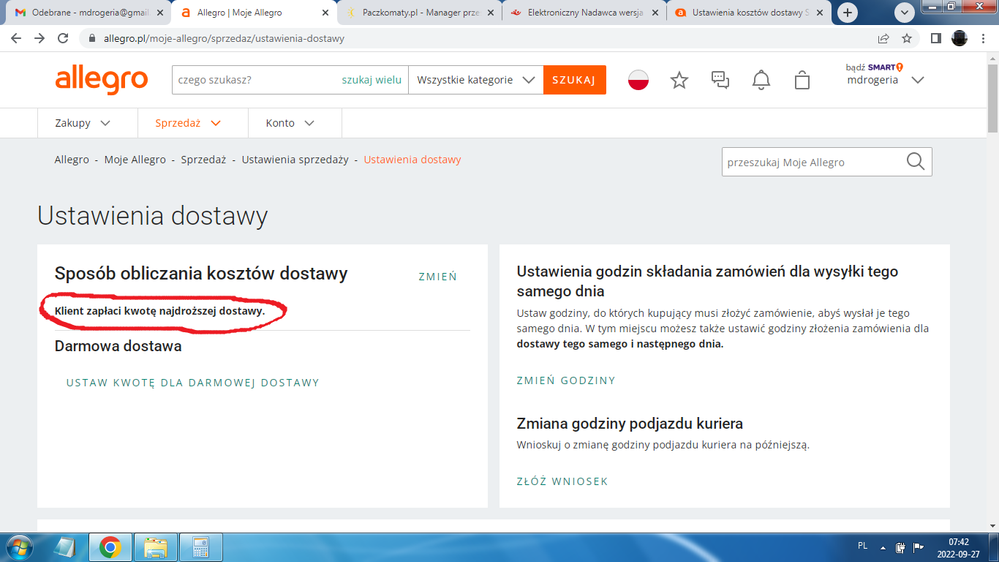Open favorites star icon in Allegro header
Image resolution: width=999 pixels, height=562 pixels.
click(x=679, y=80)
